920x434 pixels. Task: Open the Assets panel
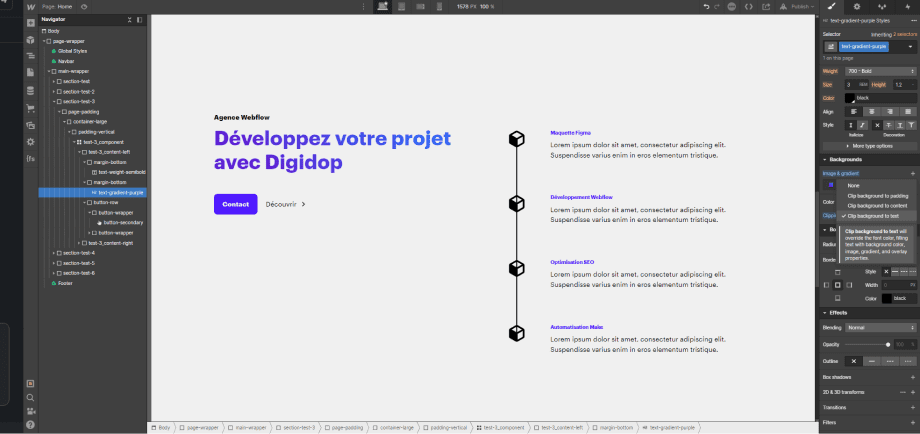point(31,125)
